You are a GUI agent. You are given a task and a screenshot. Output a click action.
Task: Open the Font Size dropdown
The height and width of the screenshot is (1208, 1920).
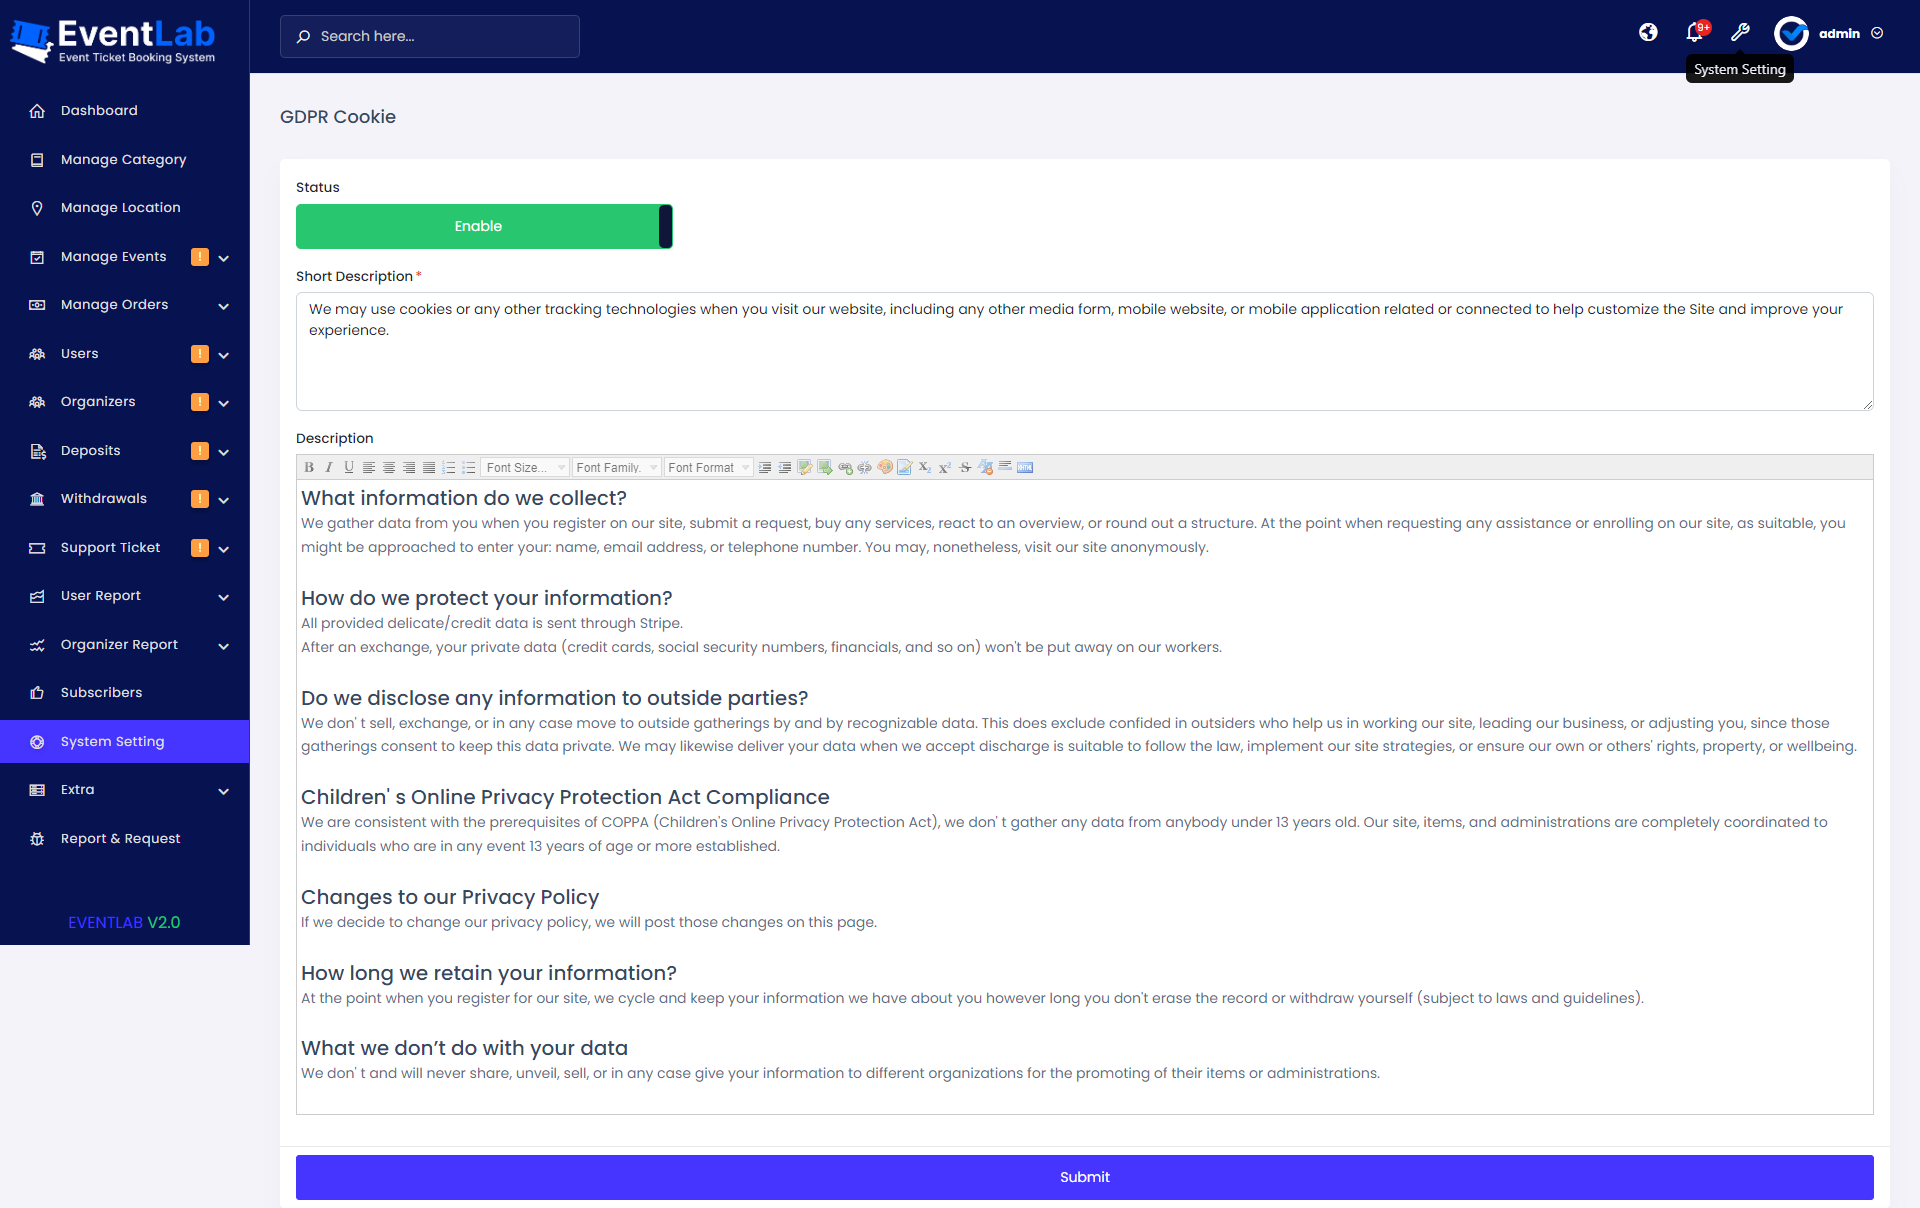coord(525,467)
